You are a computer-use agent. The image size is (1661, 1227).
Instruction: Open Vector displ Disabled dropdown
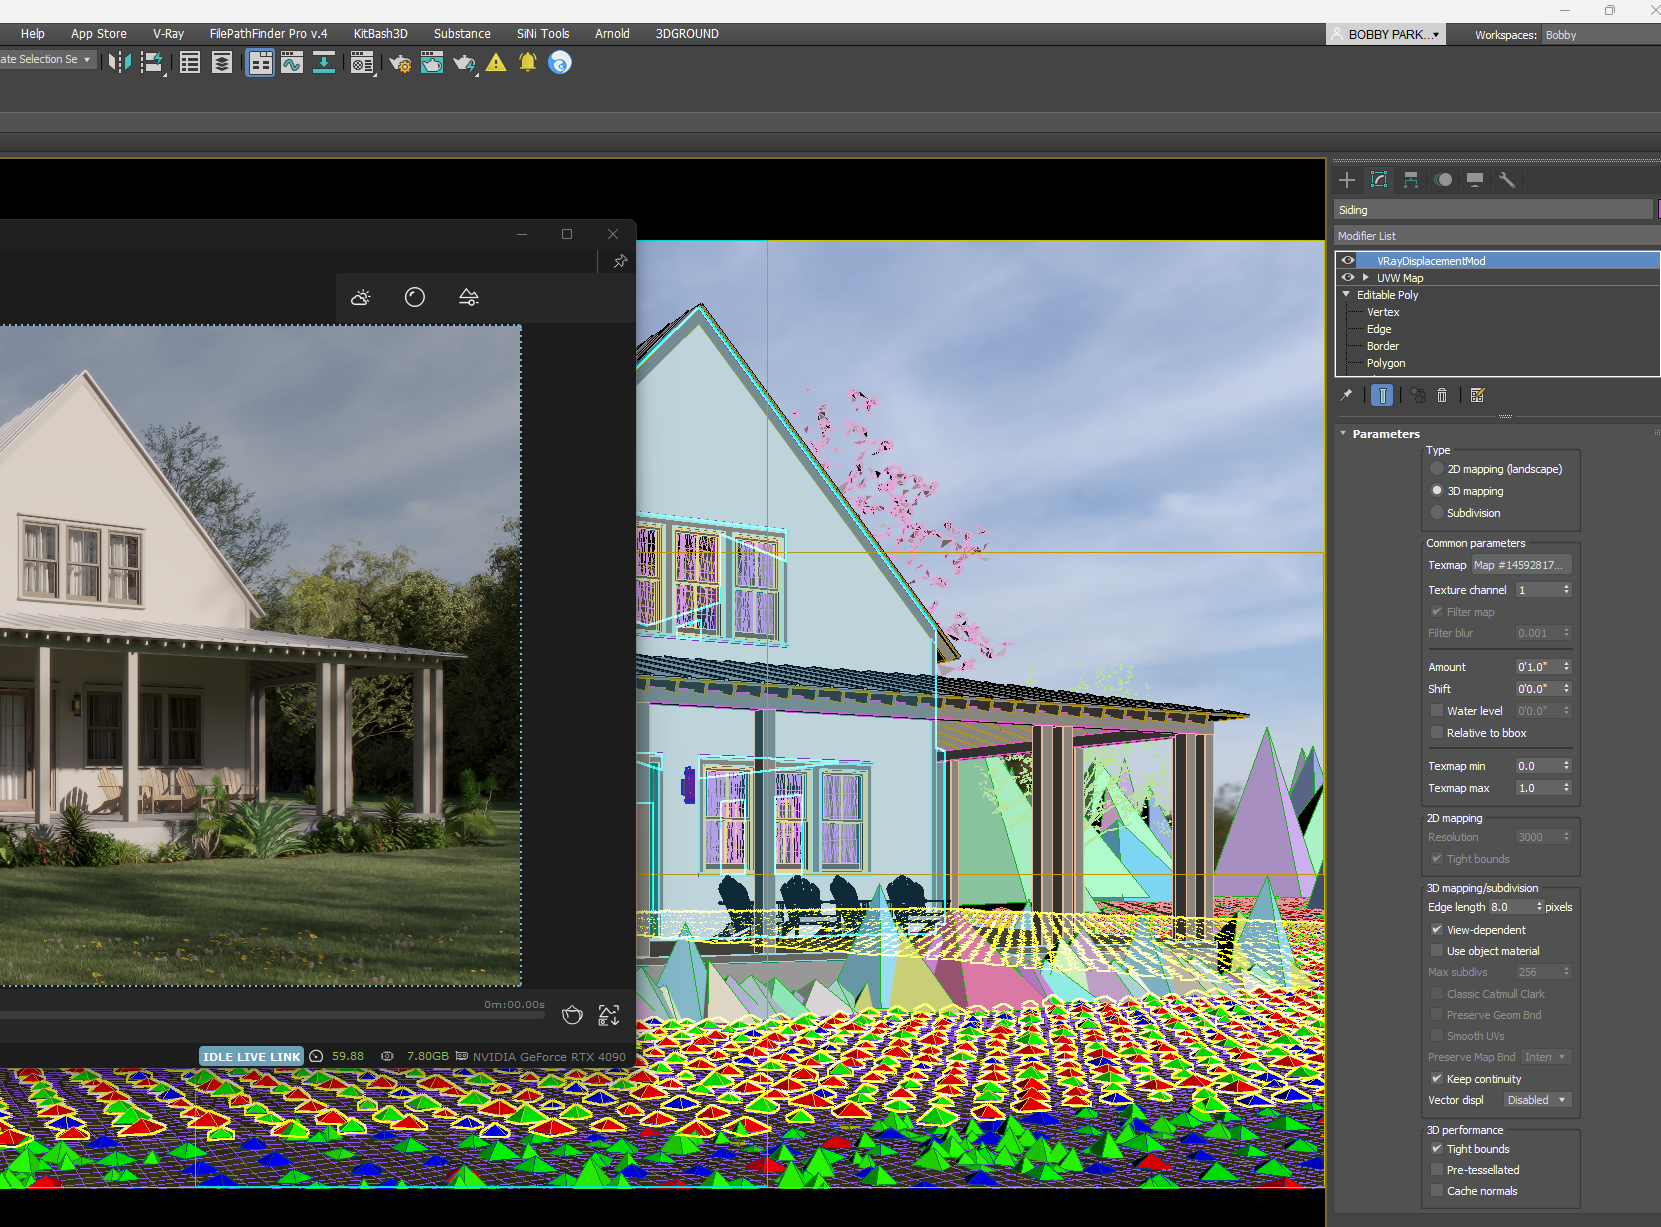[1538, 1100]
